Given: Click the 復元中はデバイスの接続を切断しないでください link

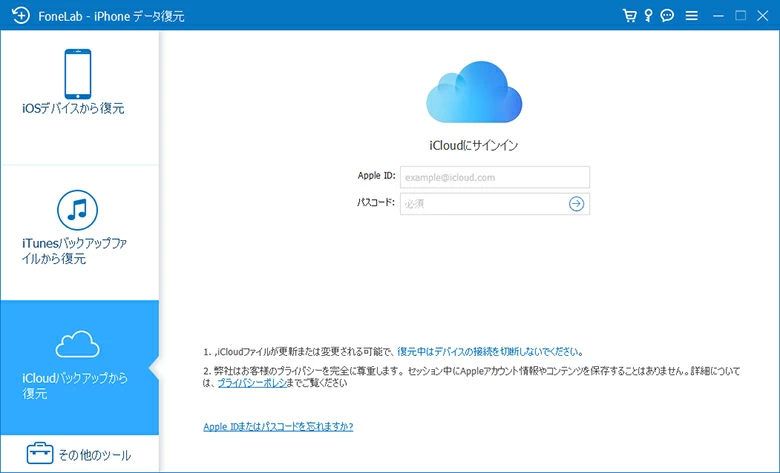Looking at the screenshot, I should (489, 351).
